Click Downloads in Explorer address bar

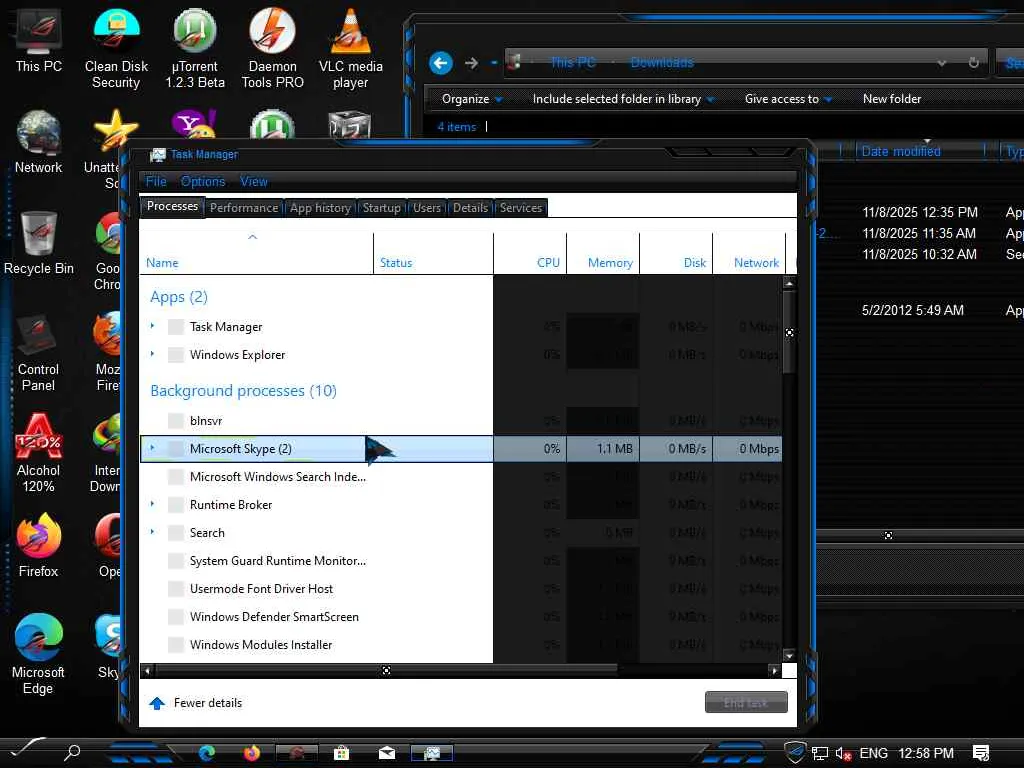(662, 63)
